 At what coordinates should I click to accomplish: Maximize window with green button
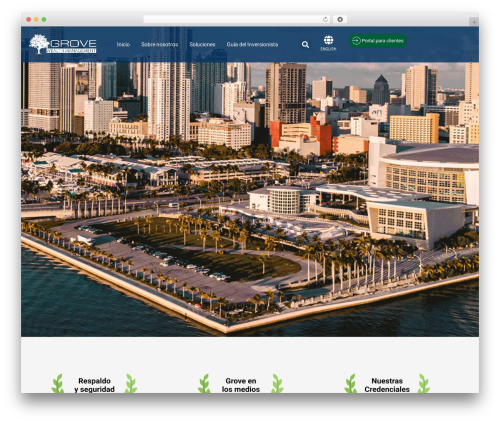click(x=44, y=19)
